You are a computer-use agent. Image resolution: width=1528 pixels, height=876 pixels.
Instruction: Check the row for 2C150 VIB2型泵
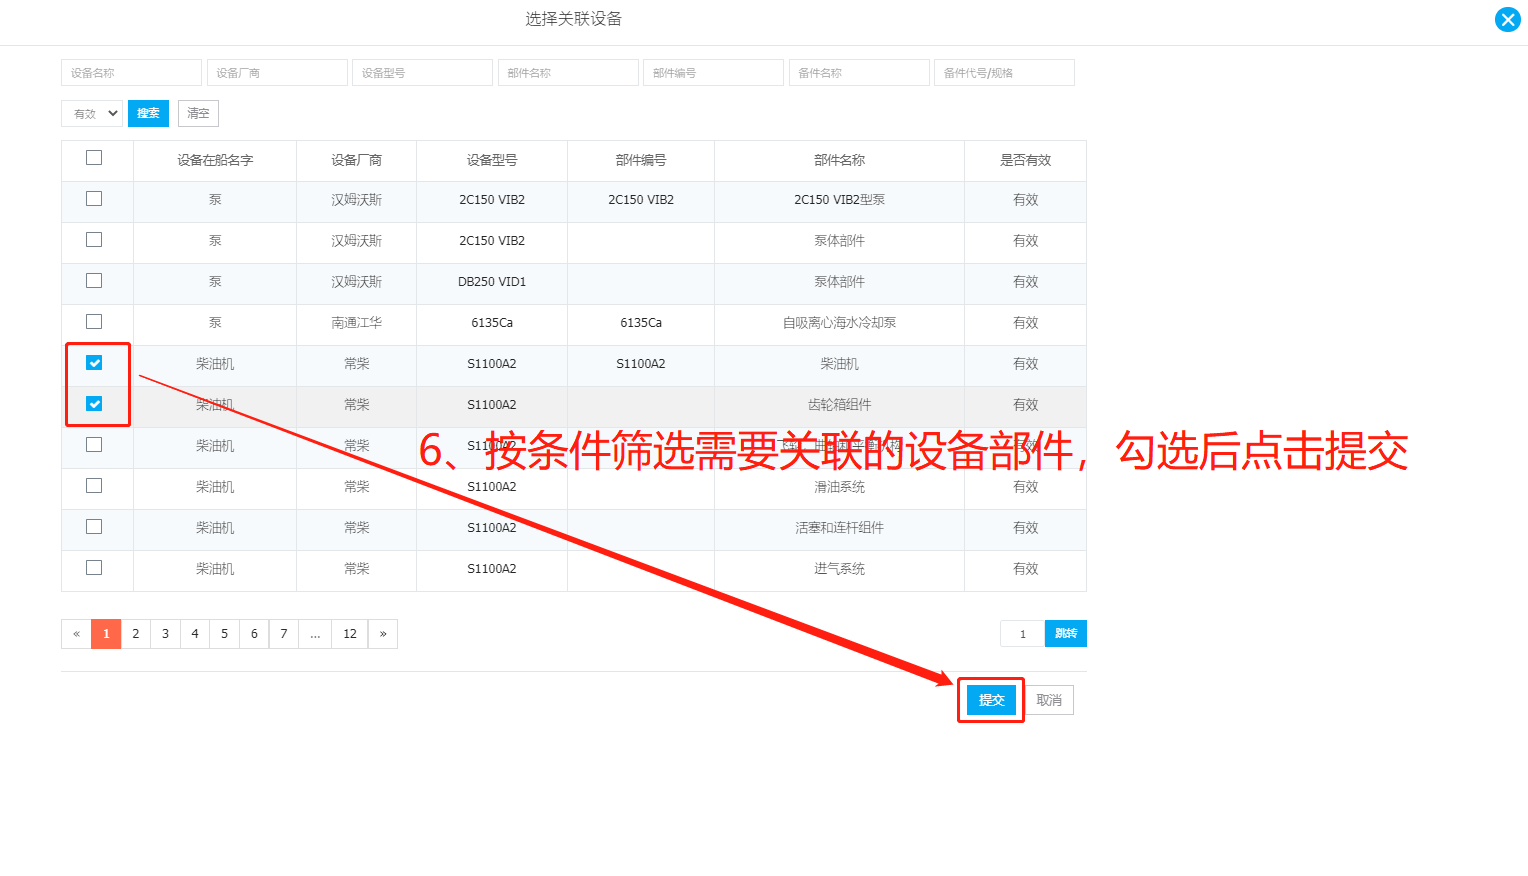click(x=94, y=199)
